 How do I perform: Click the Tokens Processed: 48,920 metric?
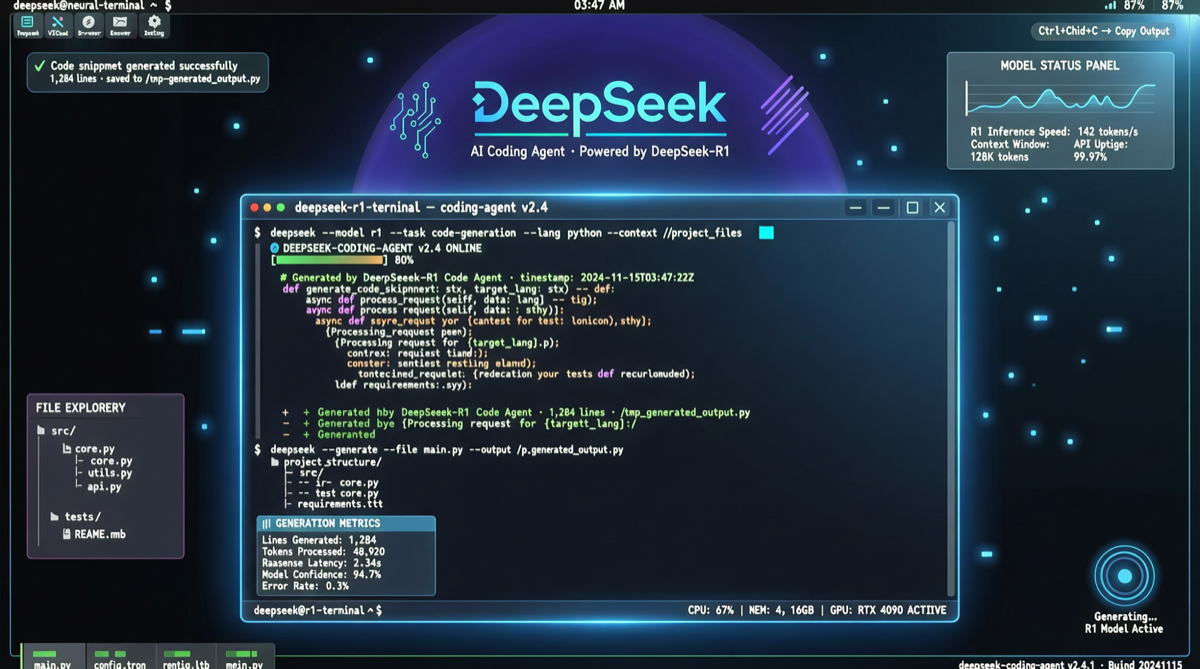(x=323, y=552)
